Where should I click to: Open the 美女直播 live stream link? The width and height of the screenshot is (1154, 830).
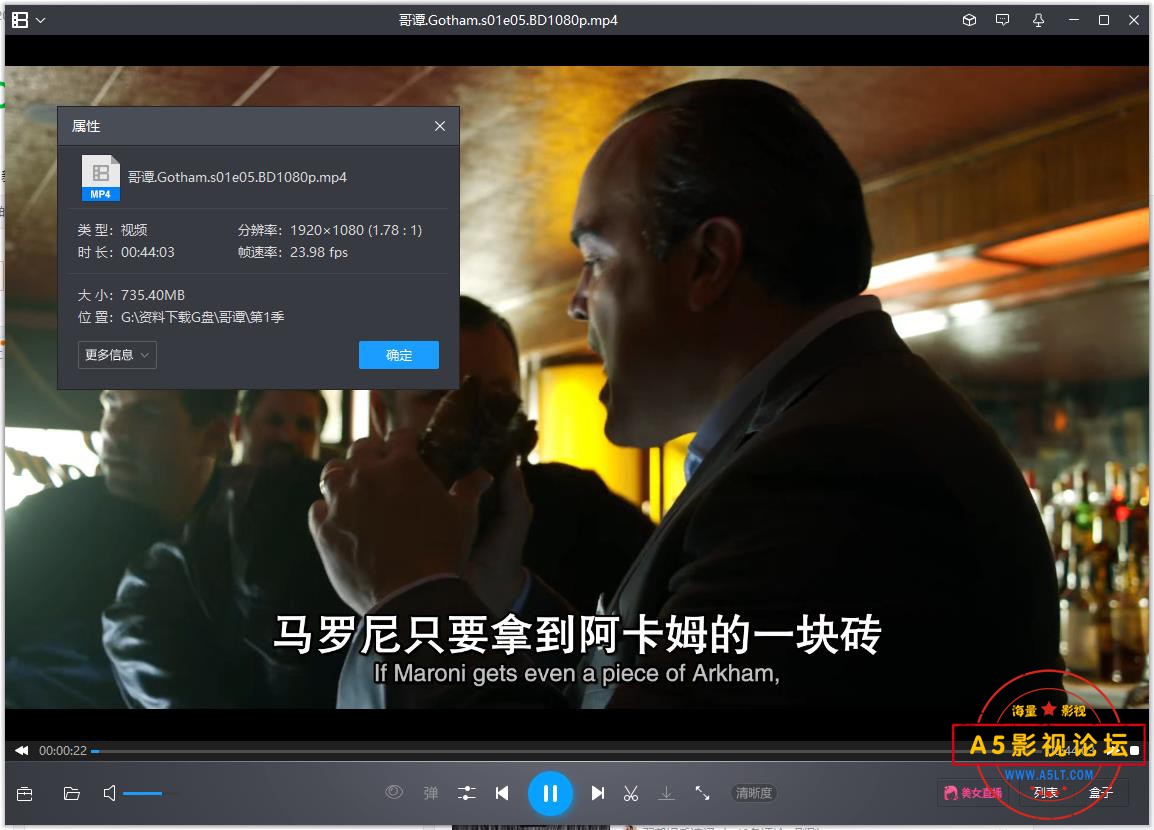(x=972, y=792)
